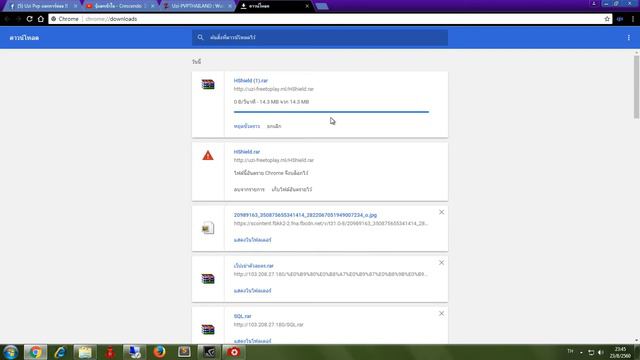Click the page vertical scrollbar thumb
The height and width of the screenshot is (360, 640).
(x=636, y=87)
